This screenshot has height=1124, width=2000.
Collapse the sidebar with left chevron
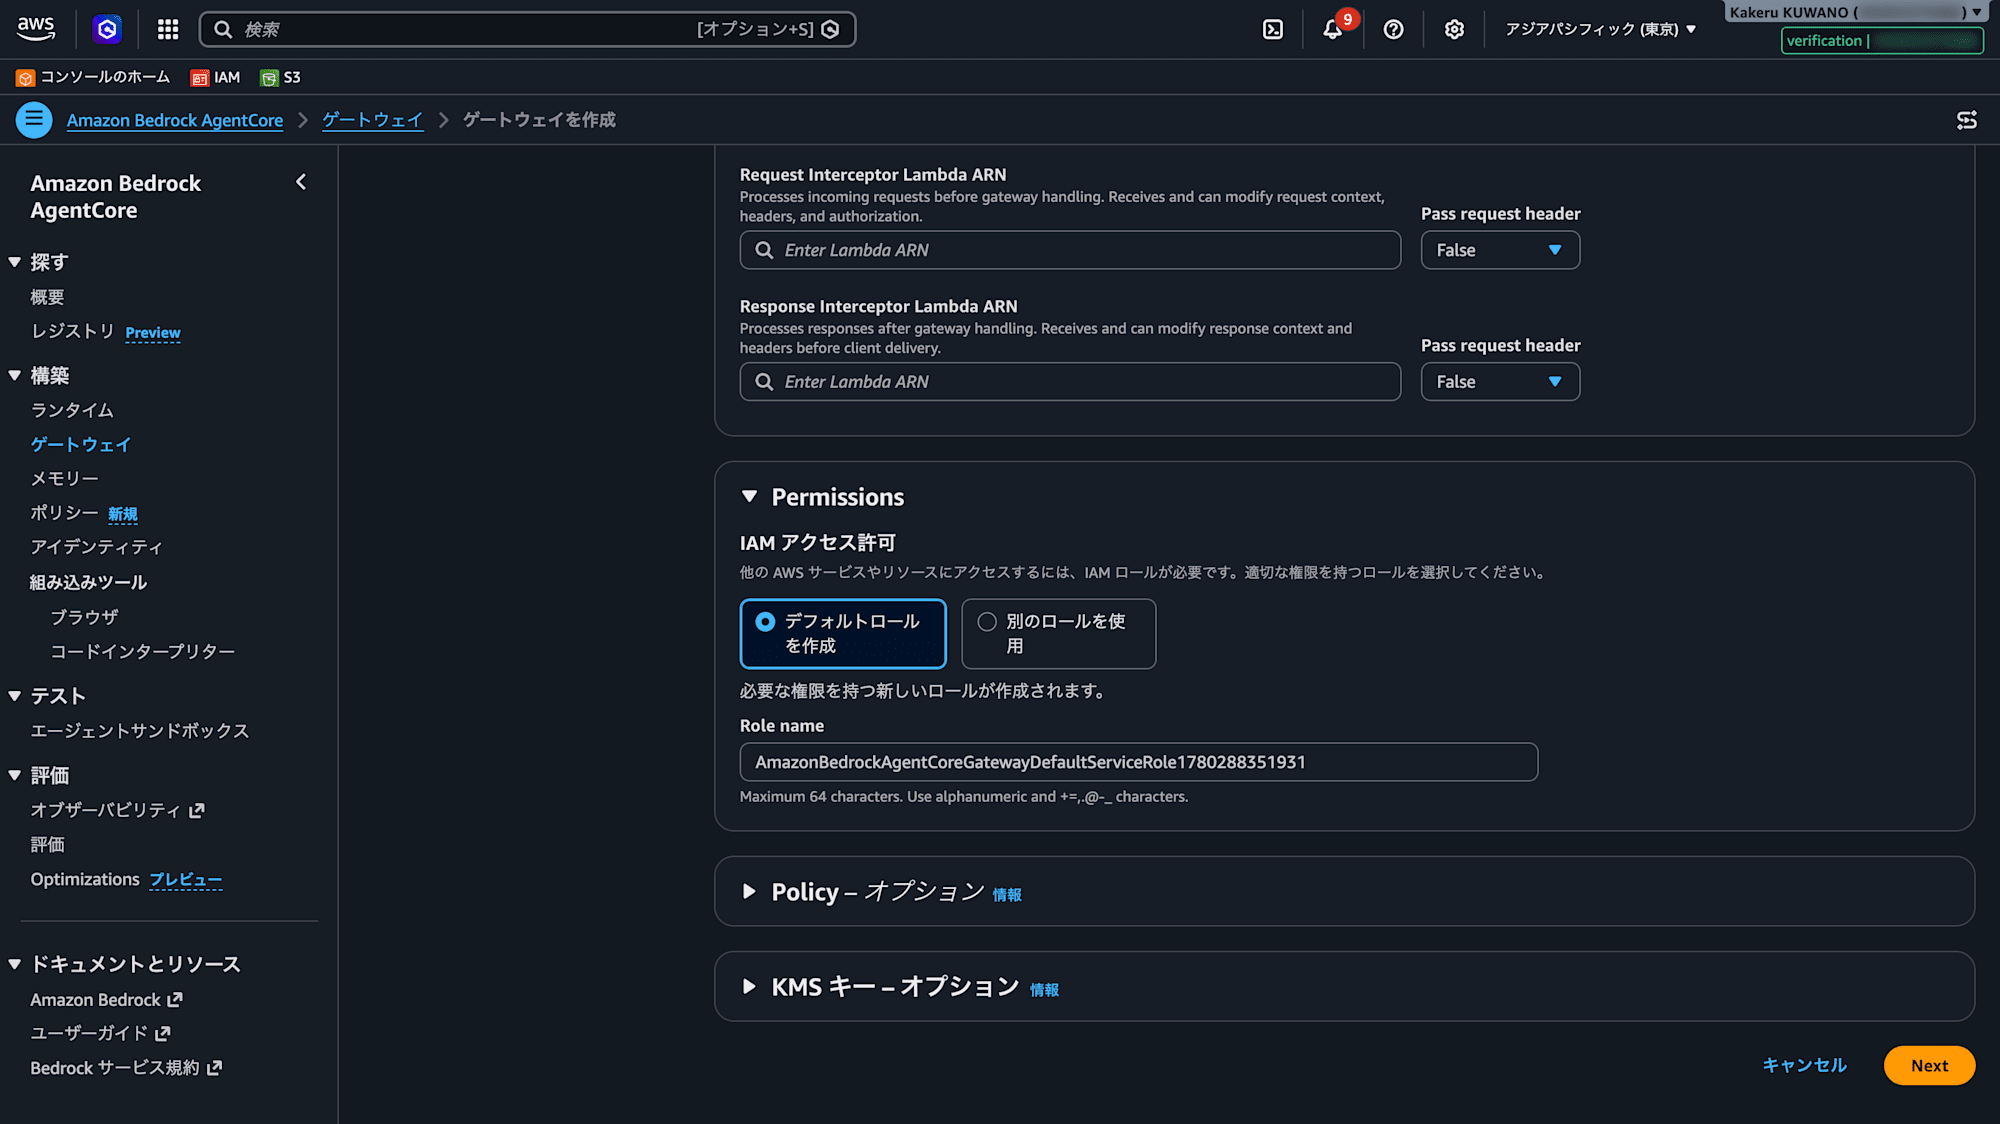tap(301, 182)
